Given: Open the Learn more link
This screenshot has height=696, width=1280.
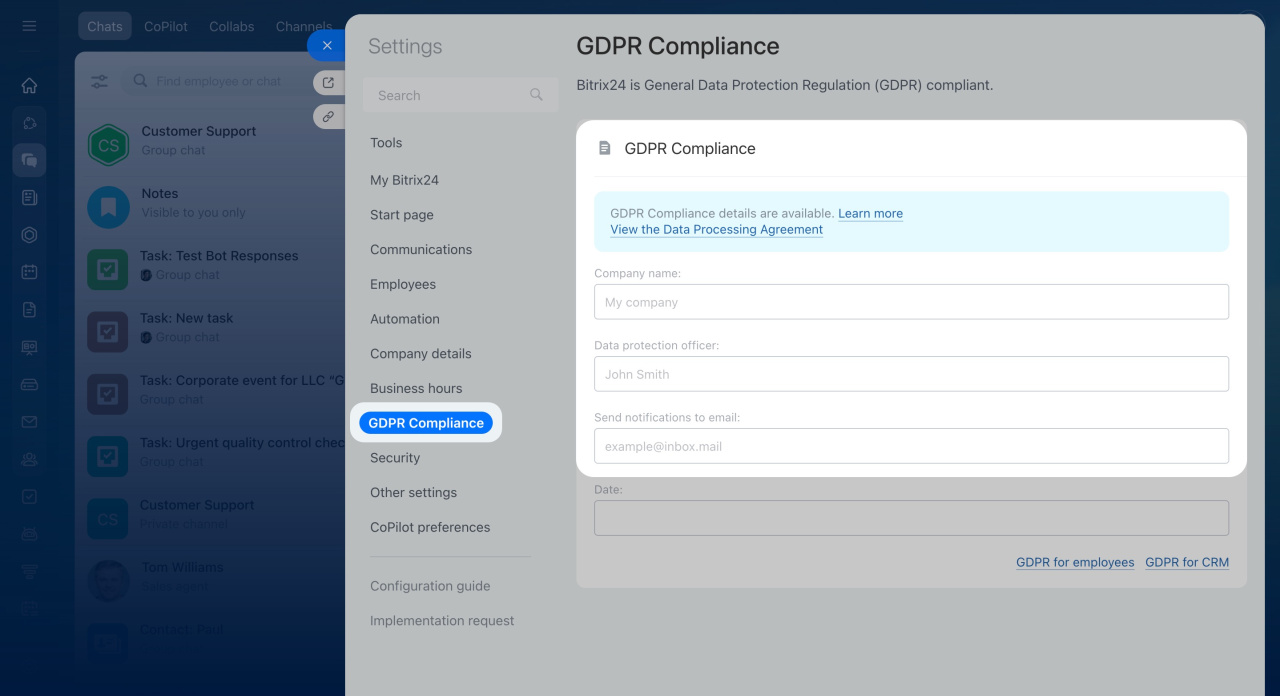Looking at the screenshot, I should 870,214.
